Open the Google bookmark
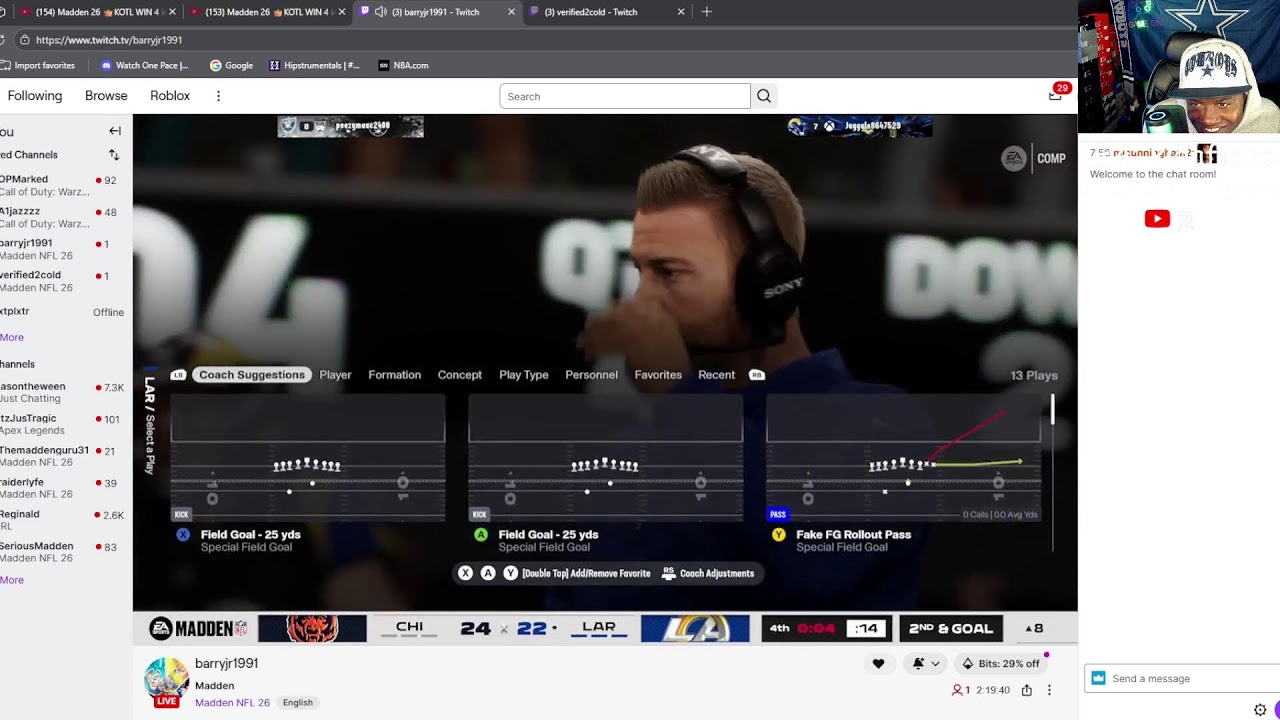 pyautogui.click(x=231, y=65)
